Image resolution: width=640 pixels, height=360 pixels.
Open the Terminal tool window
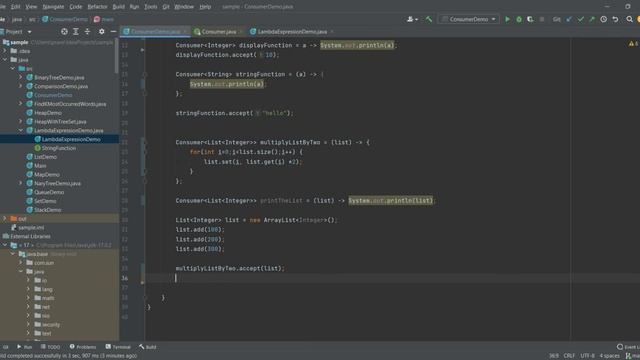click(x=118, y=347)
